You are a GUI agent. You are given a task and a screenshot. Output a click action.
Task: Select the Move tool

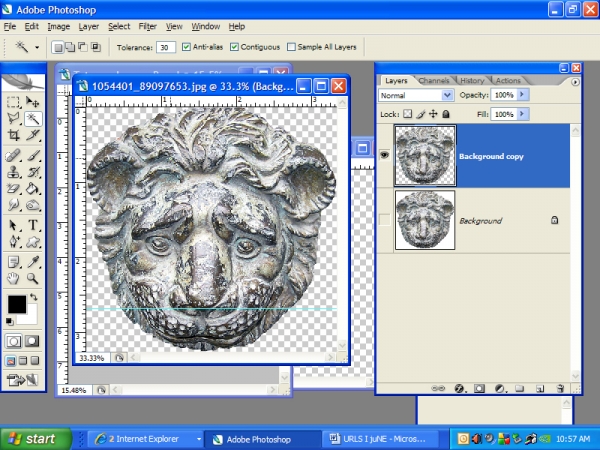click(33, 102)
